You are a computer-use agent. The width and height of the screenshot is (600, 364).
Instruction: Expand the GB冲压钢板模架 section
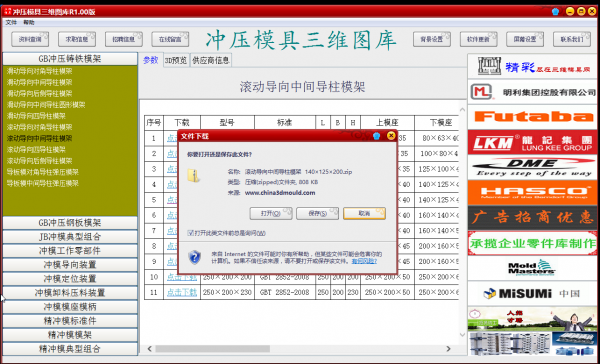70,223
